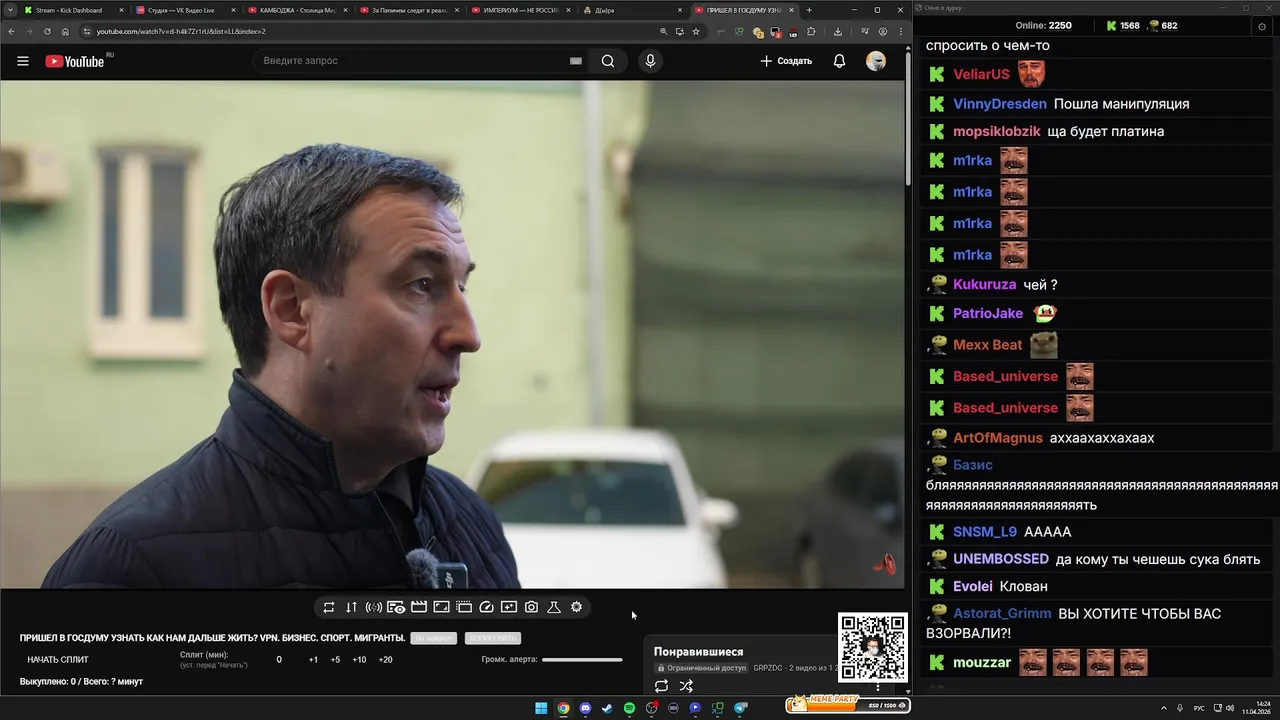Toggle playlist loop in Понравившиеся panel
This screenshot has height=720, width=1280.
pyautogui.click(x=661, y=686)
